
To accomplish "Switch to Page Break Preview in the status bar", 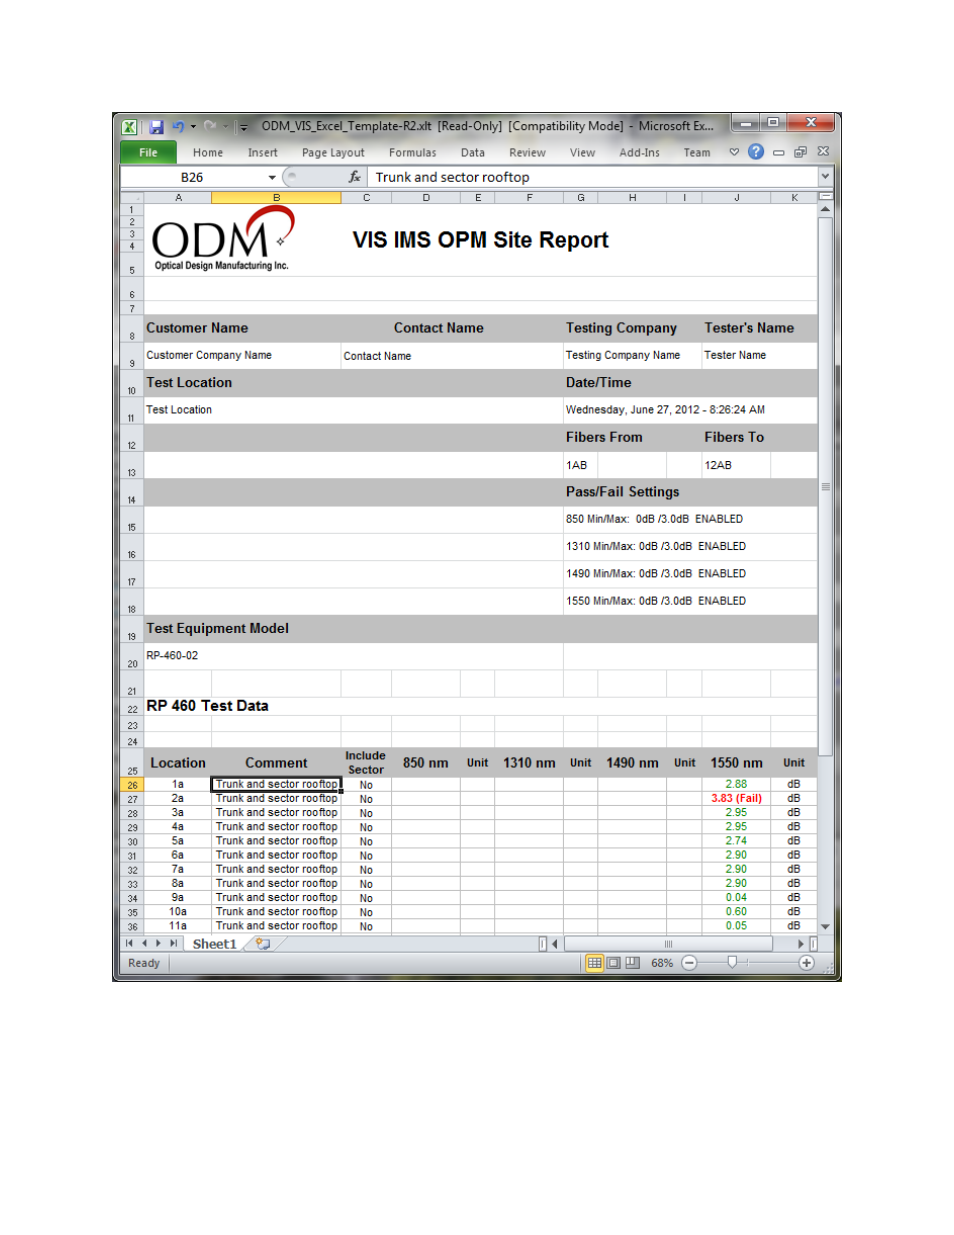I will pyautogui.click(x=632, y=963).
